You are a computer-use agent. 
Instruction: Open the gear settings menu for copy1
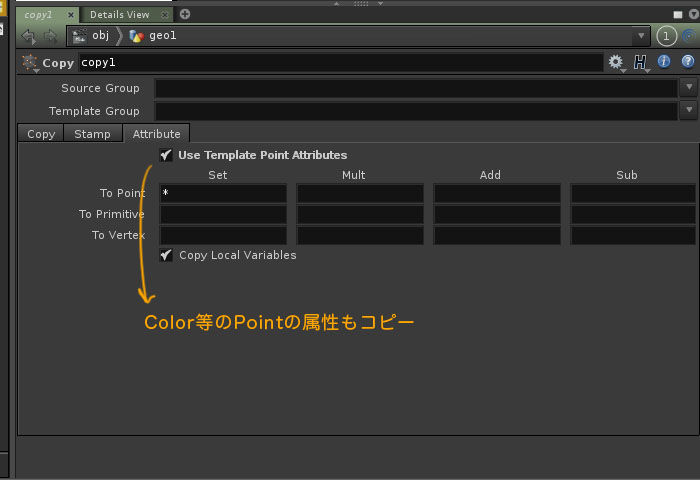pyautogui.click(x=616, y=62)
